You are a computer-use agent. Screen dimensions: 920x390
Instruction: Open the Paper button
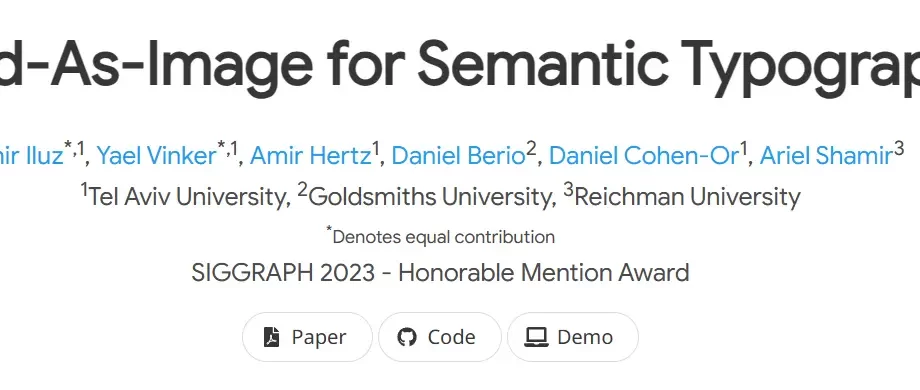[x=307, y=337]
